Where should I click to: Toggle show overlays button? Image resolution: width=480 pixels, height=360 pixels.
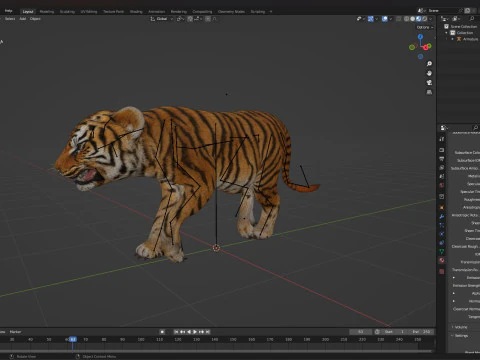click(x=385, y=19)
